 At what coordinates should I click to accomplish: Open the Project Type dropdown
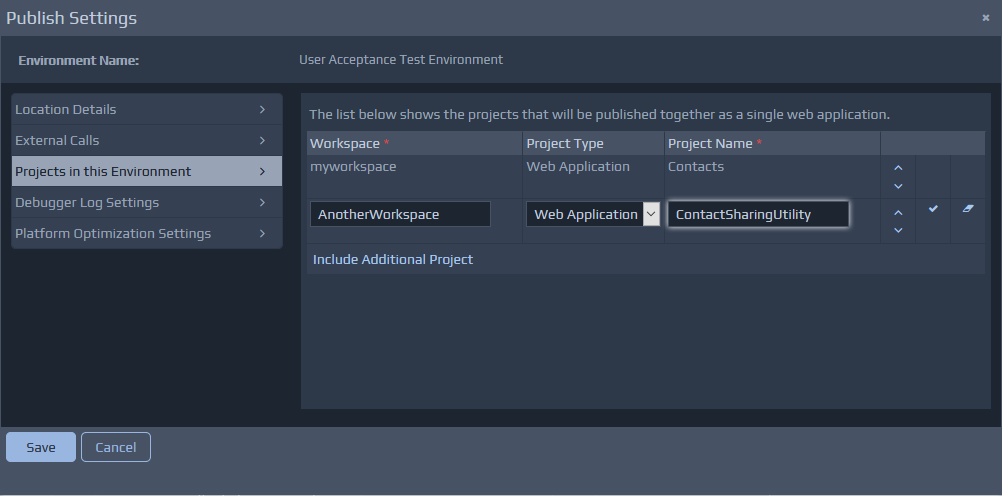pos(651,214)
